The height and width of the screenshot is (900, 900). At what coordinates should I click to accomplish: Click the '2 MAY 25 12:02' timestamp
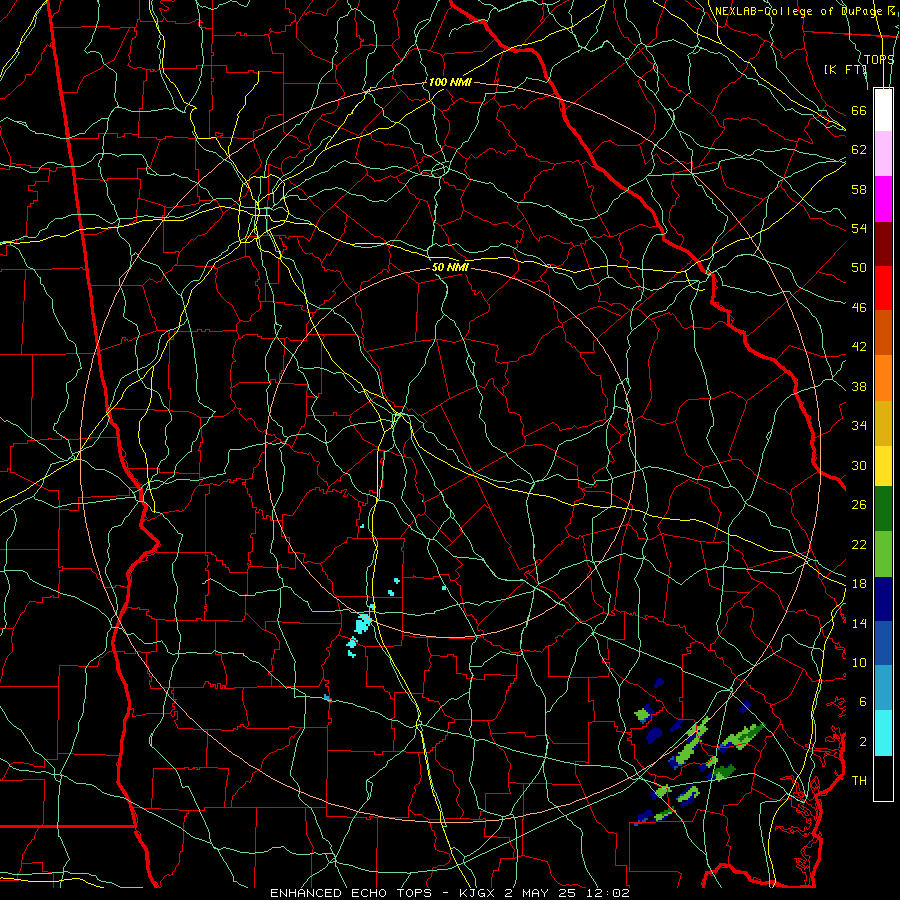coord(567,893)
